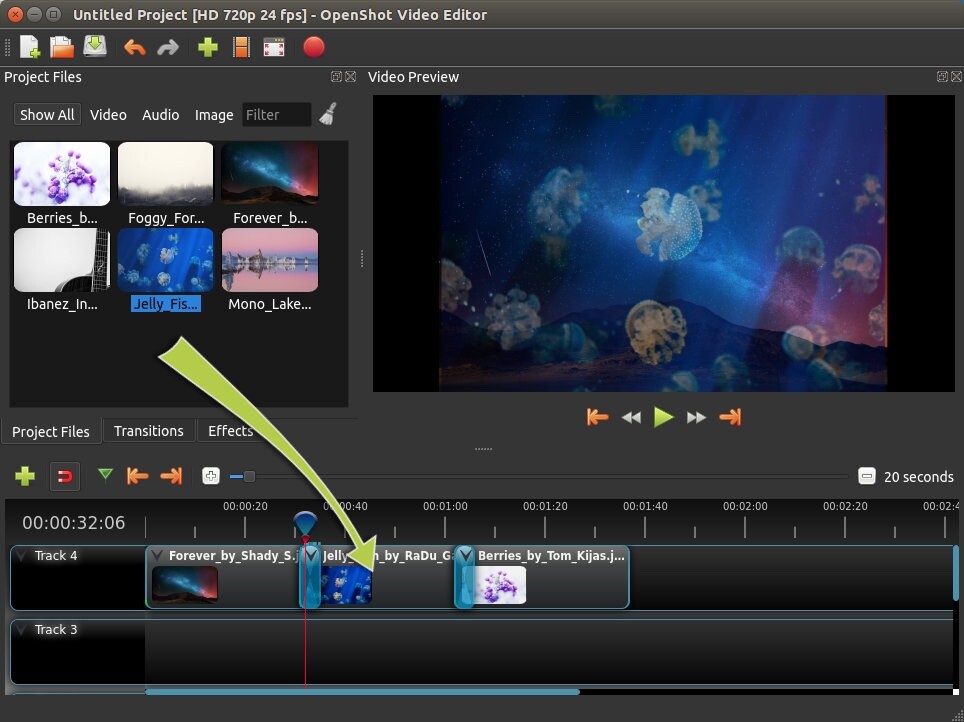Toggle snapping with the magnet icon
Viewport: 964px width, 722px height.
pyautogui.click(x=65, y=477)
